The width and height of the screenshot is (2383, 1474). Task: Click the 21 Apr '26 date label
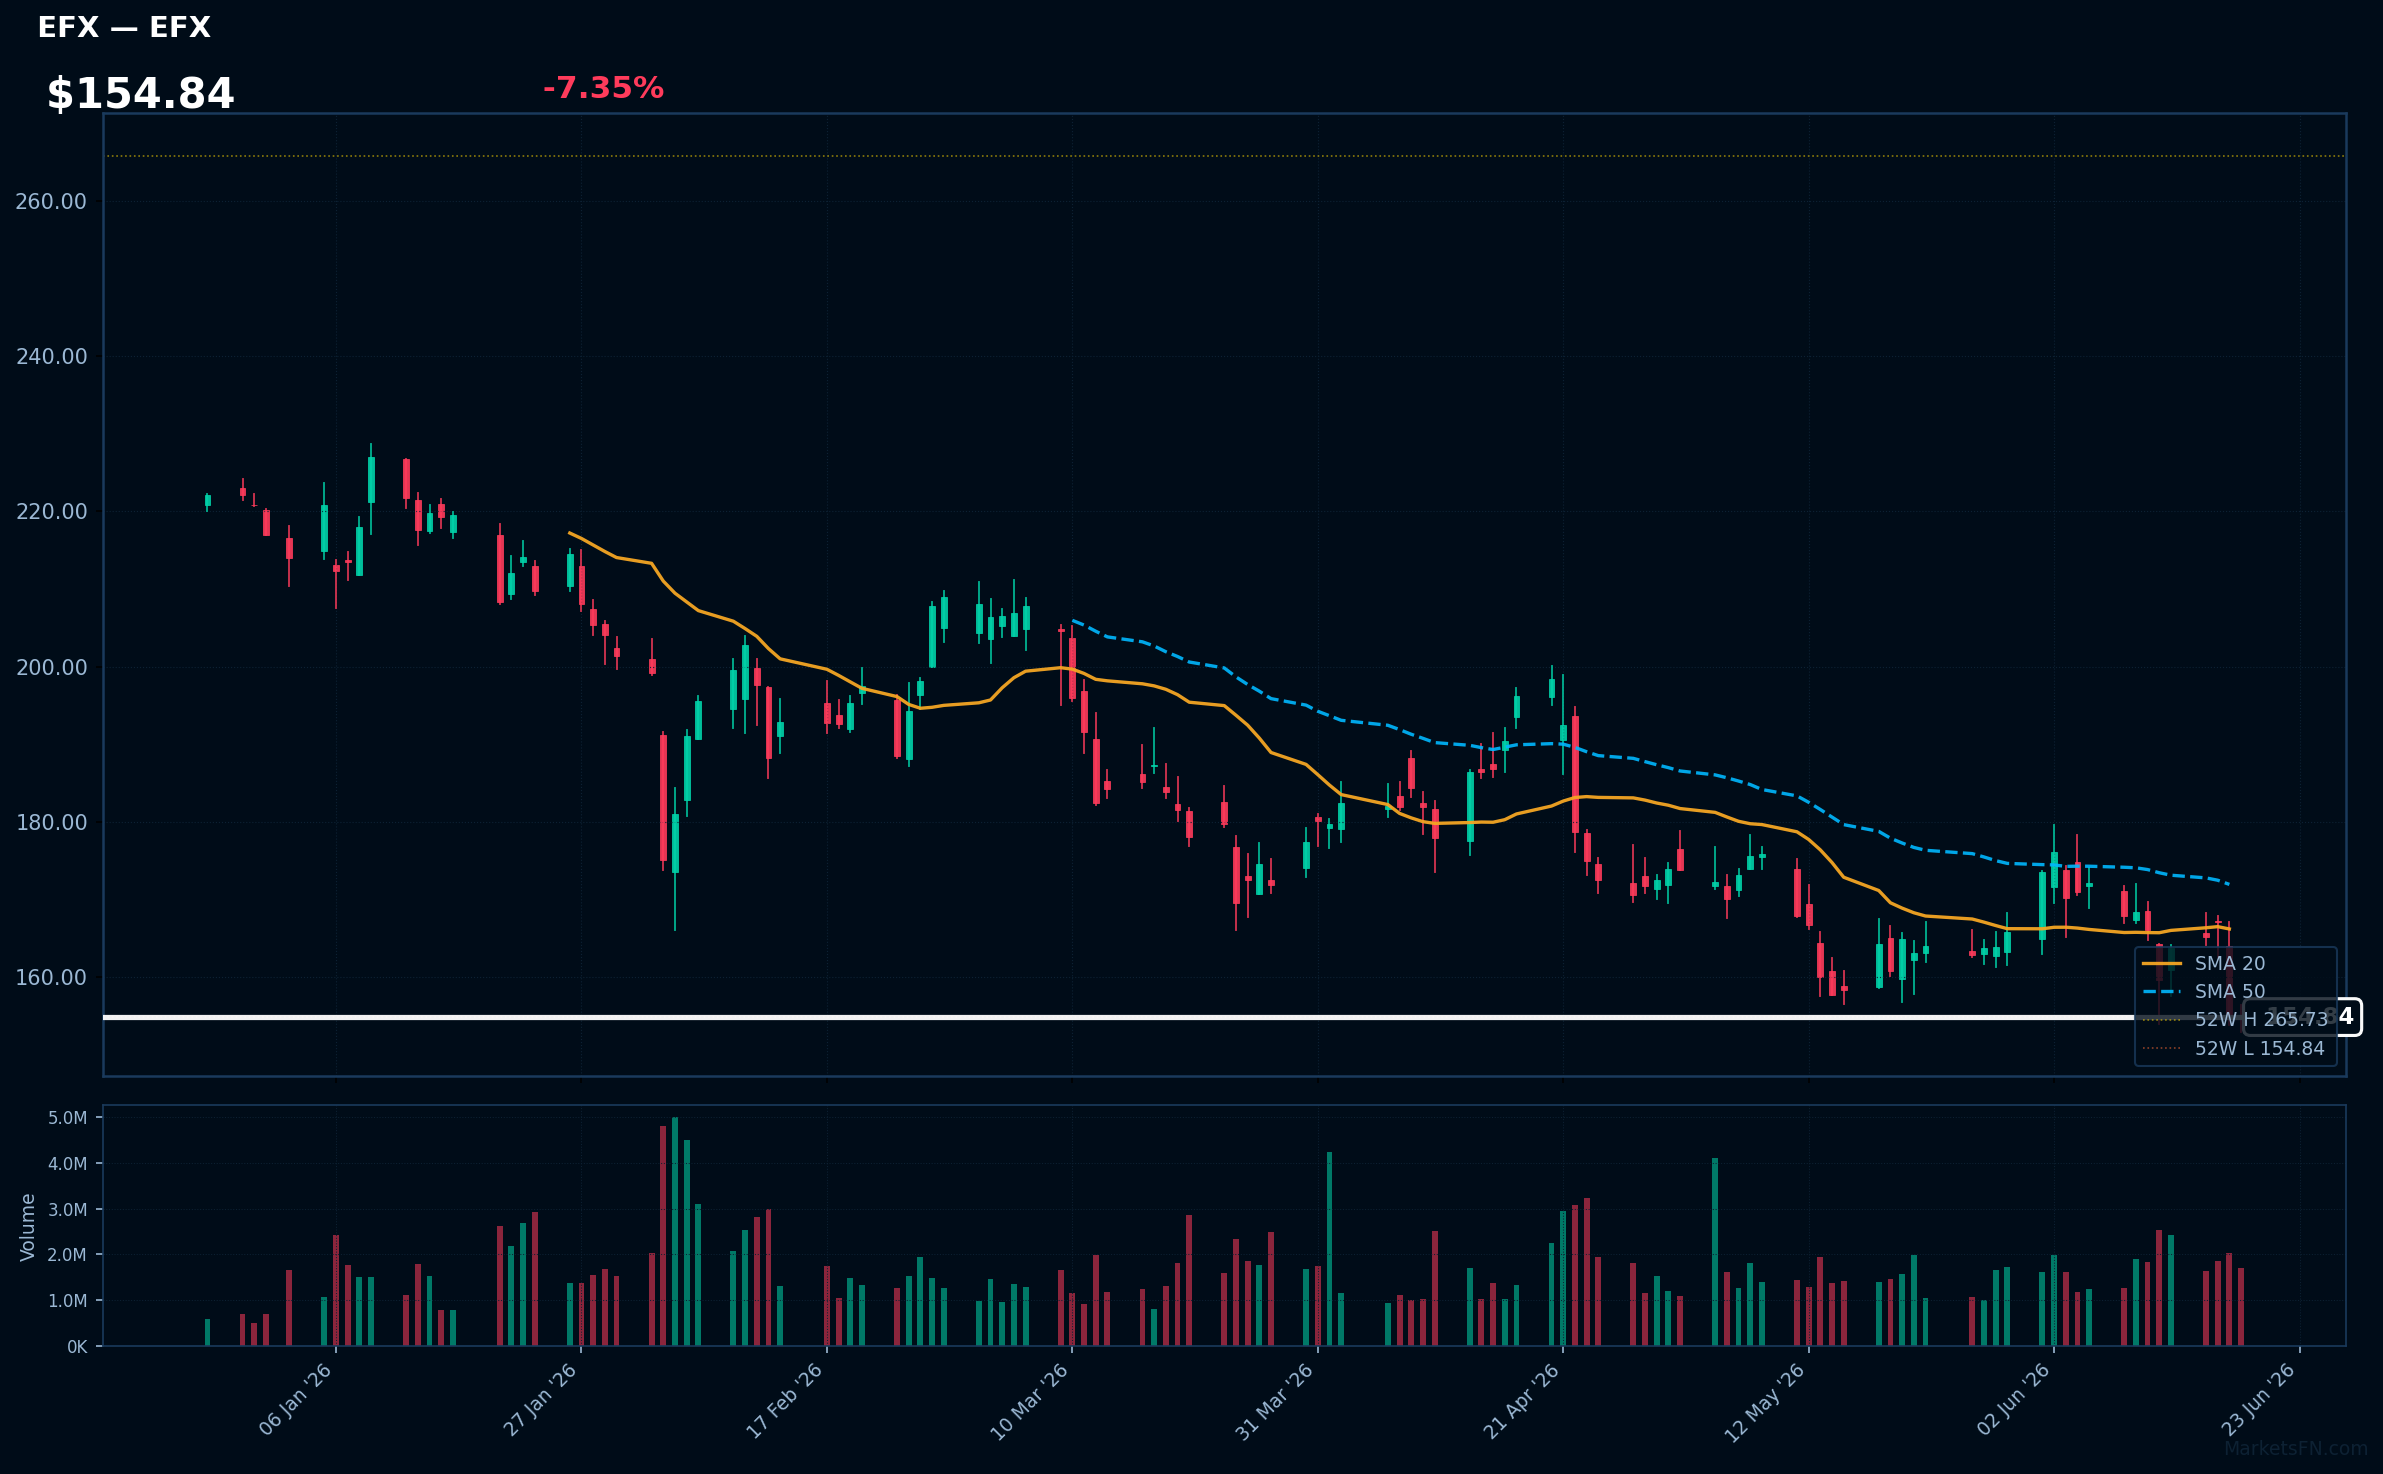click(1521, 1401)
